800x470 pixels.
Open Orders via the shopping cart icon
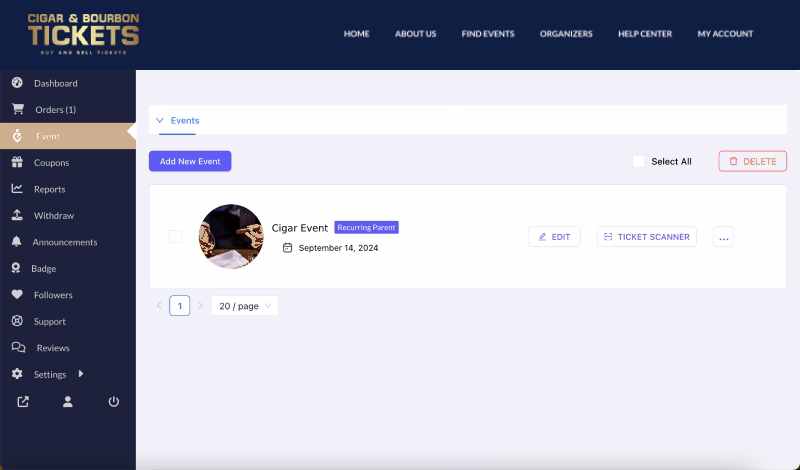[x=17, y=109]
